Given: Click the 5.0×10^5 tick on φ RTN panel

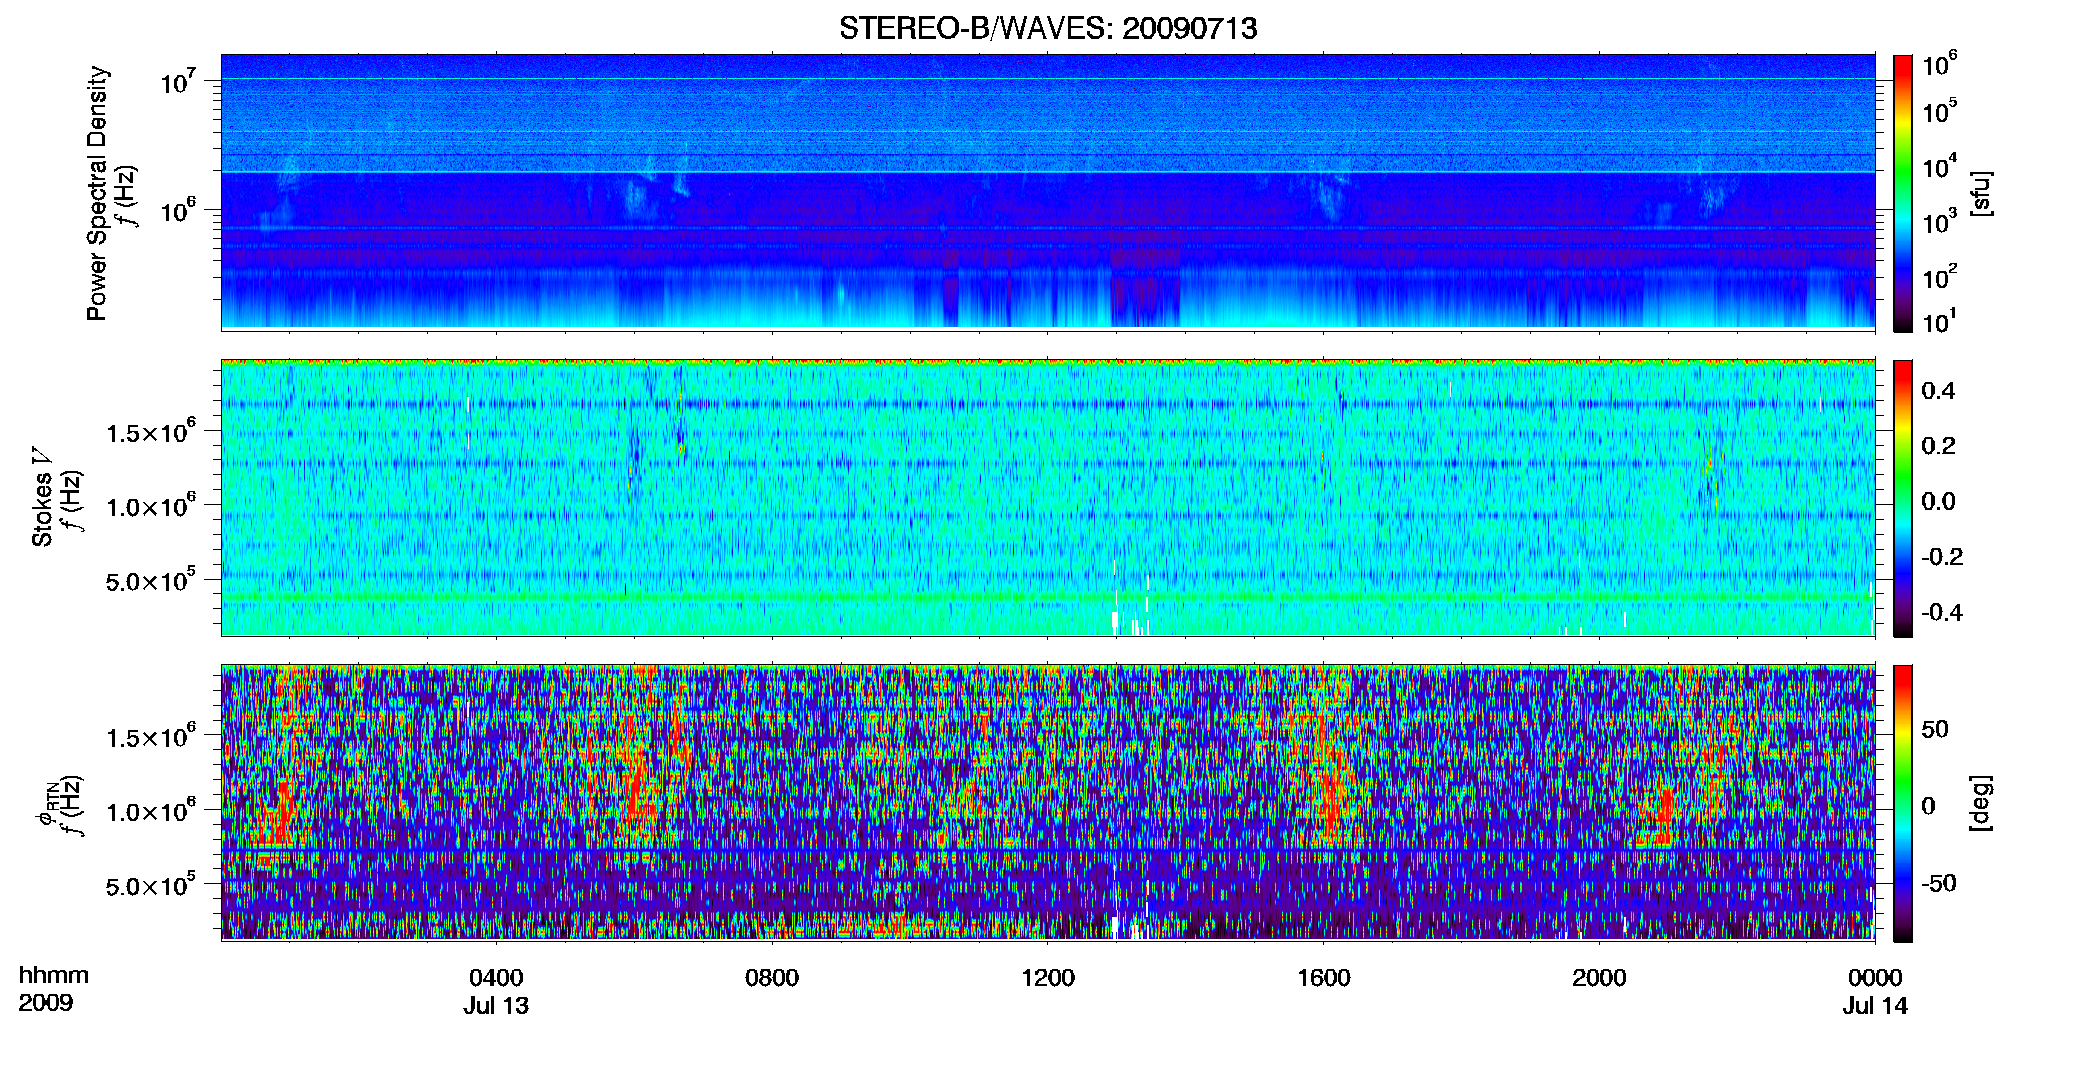Looking at the screenshot, I should [x=151, y=885].
